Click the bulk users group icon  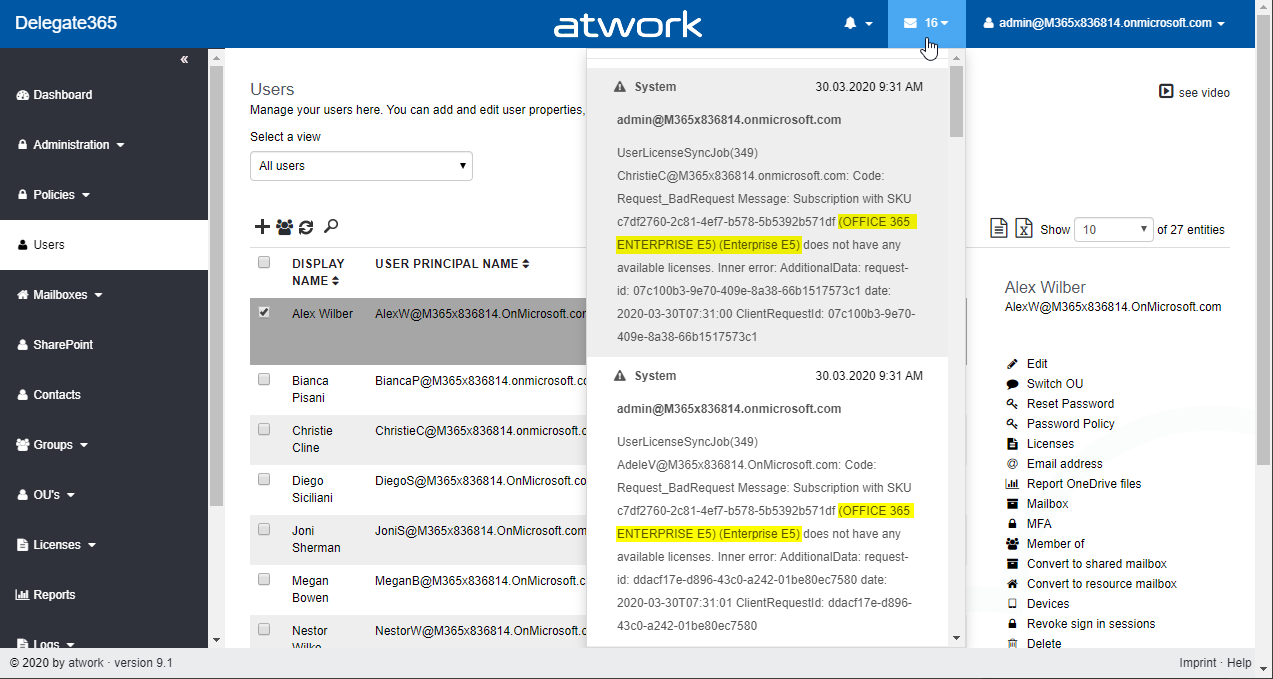tap(284, 227)
